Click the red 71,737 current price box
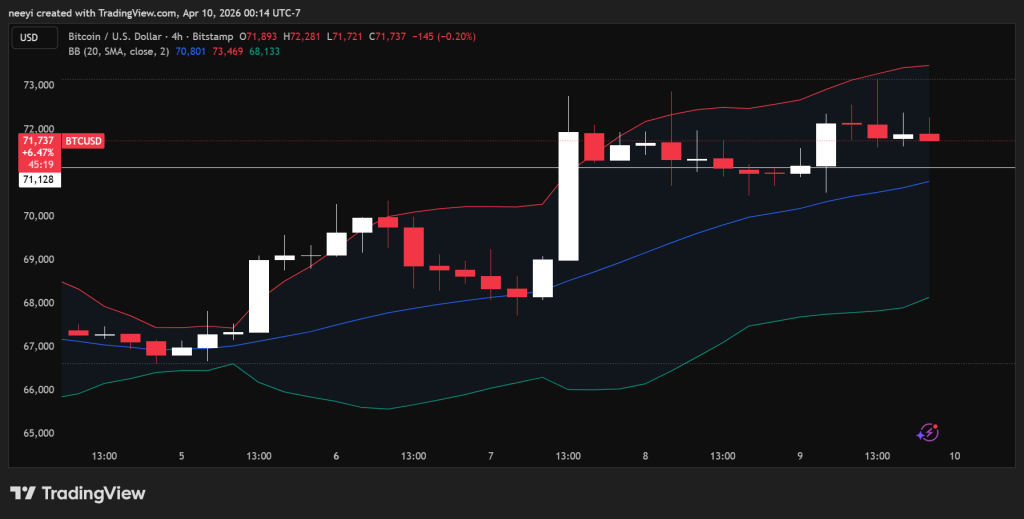The width and height of the screenshot is (1024, 519). point(37,151)
